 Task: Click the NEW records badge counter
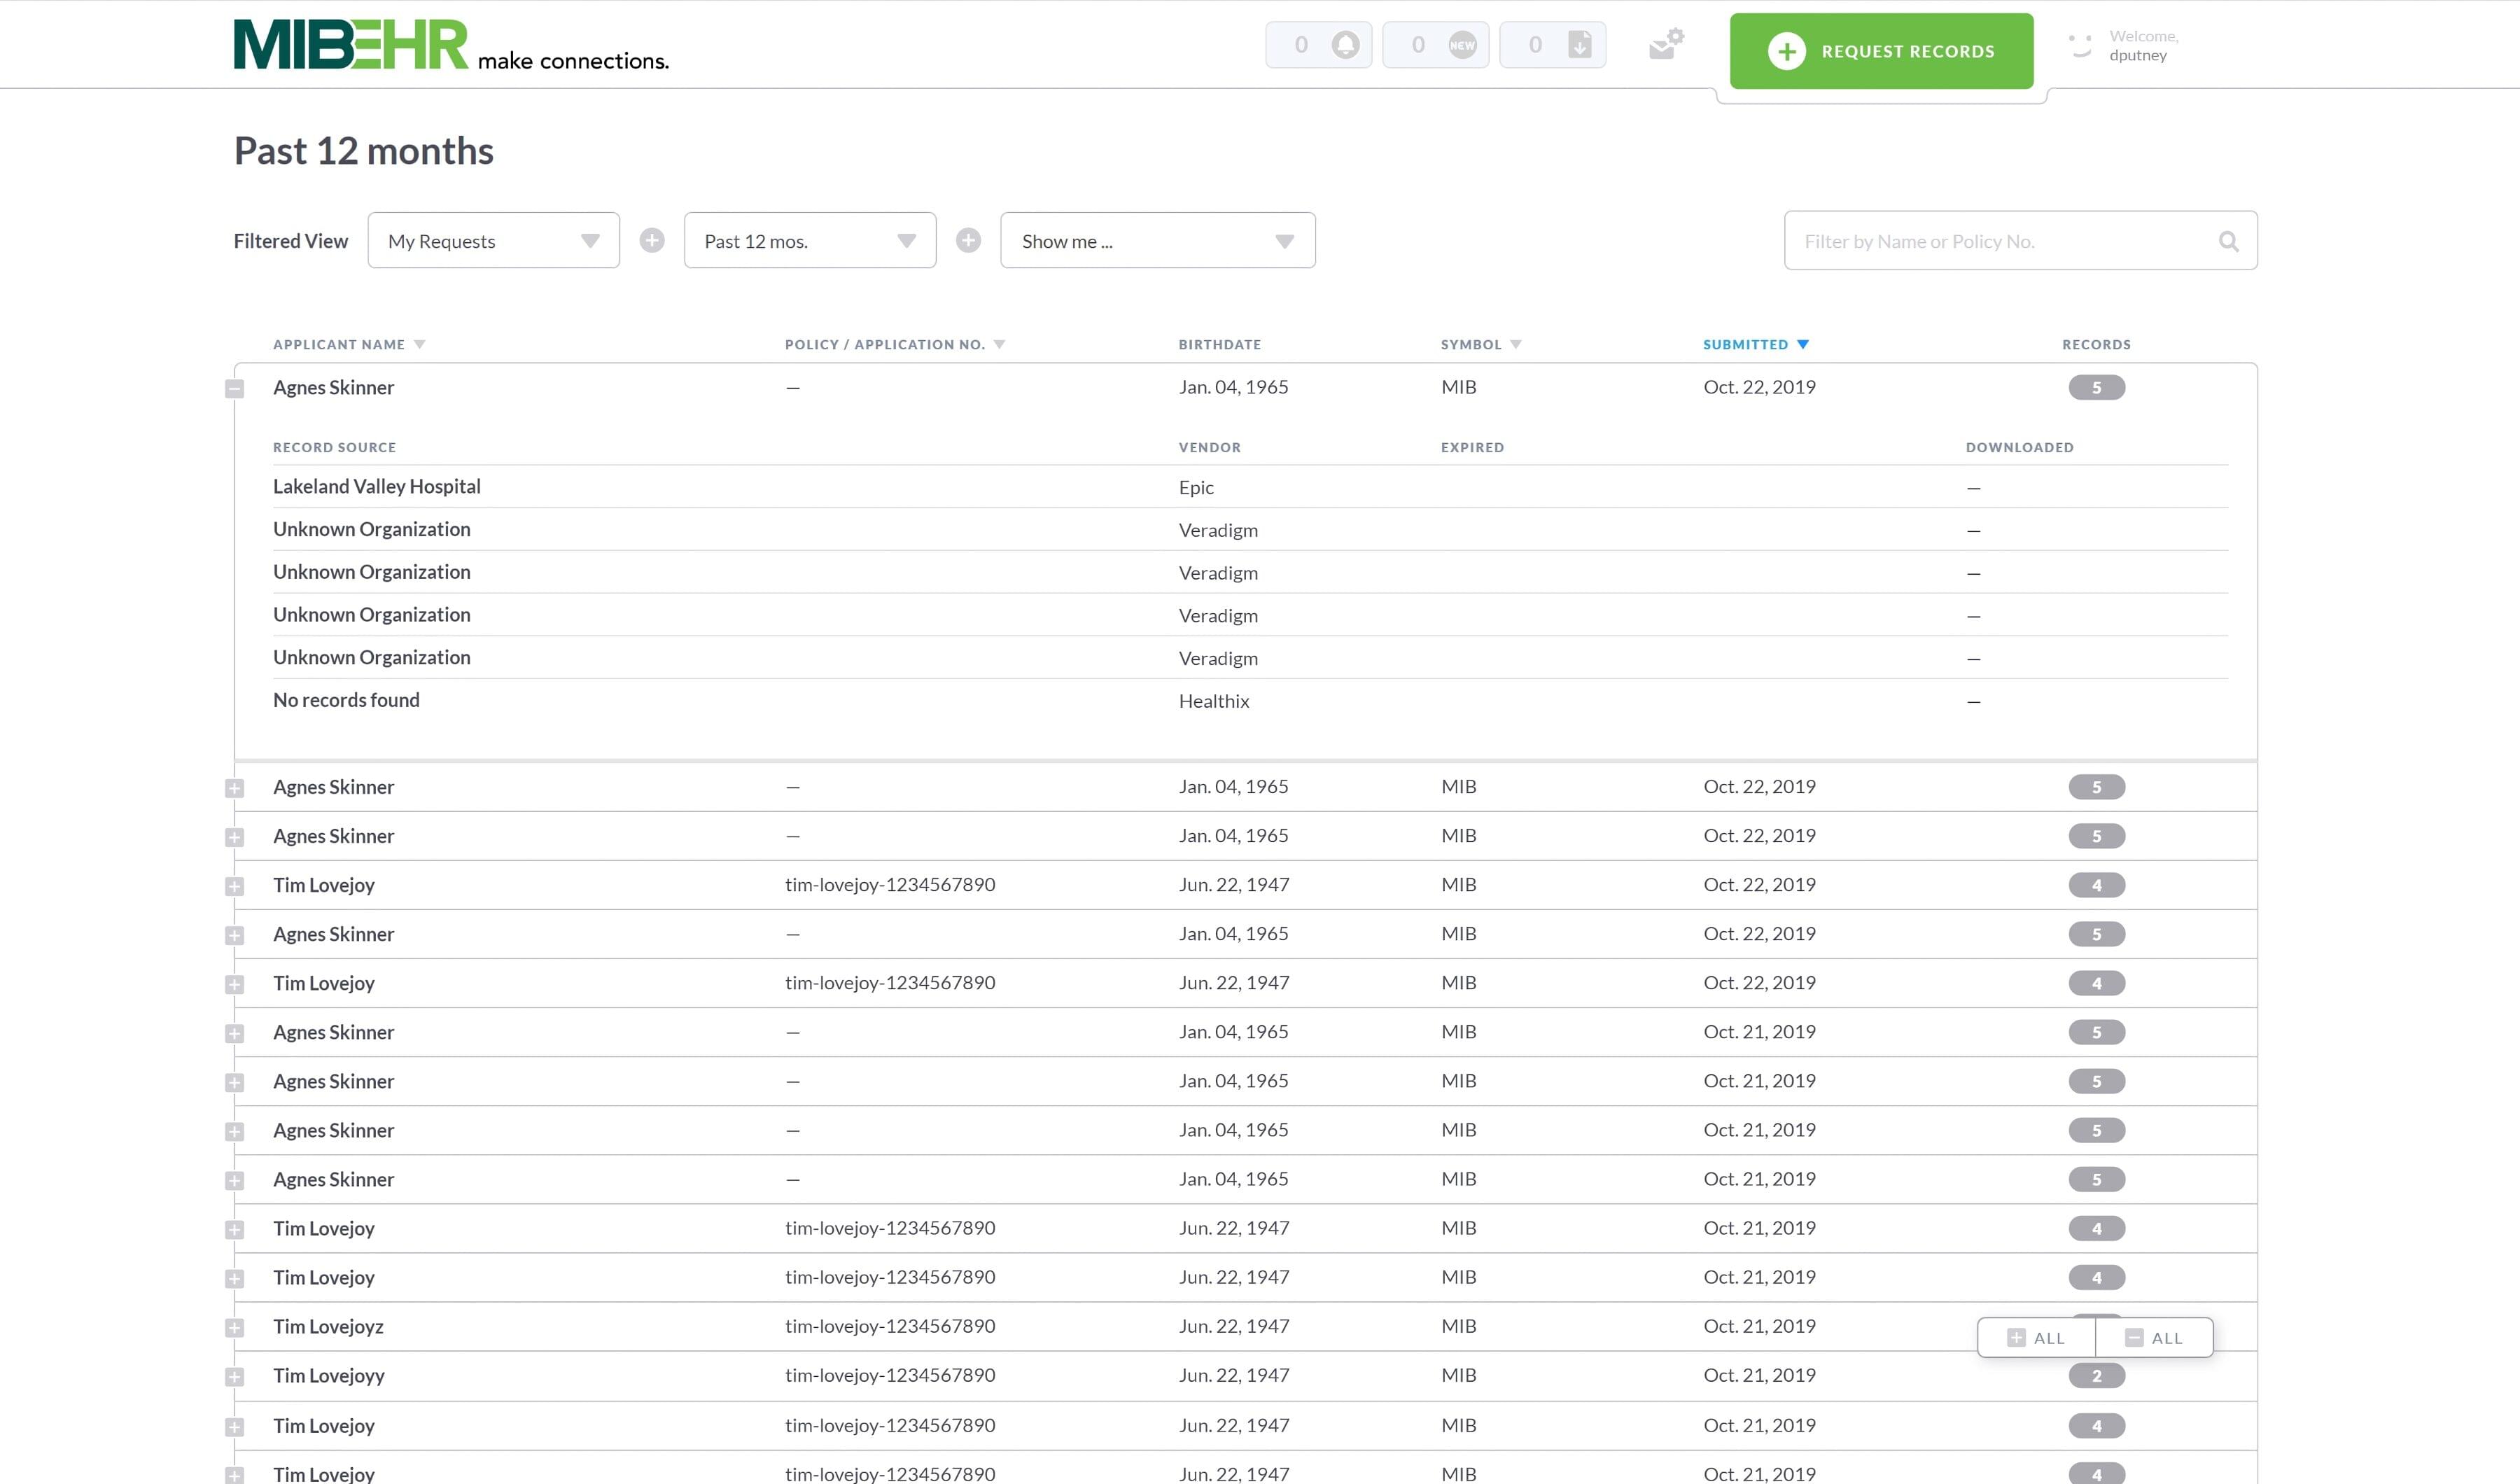(1461, 45)
